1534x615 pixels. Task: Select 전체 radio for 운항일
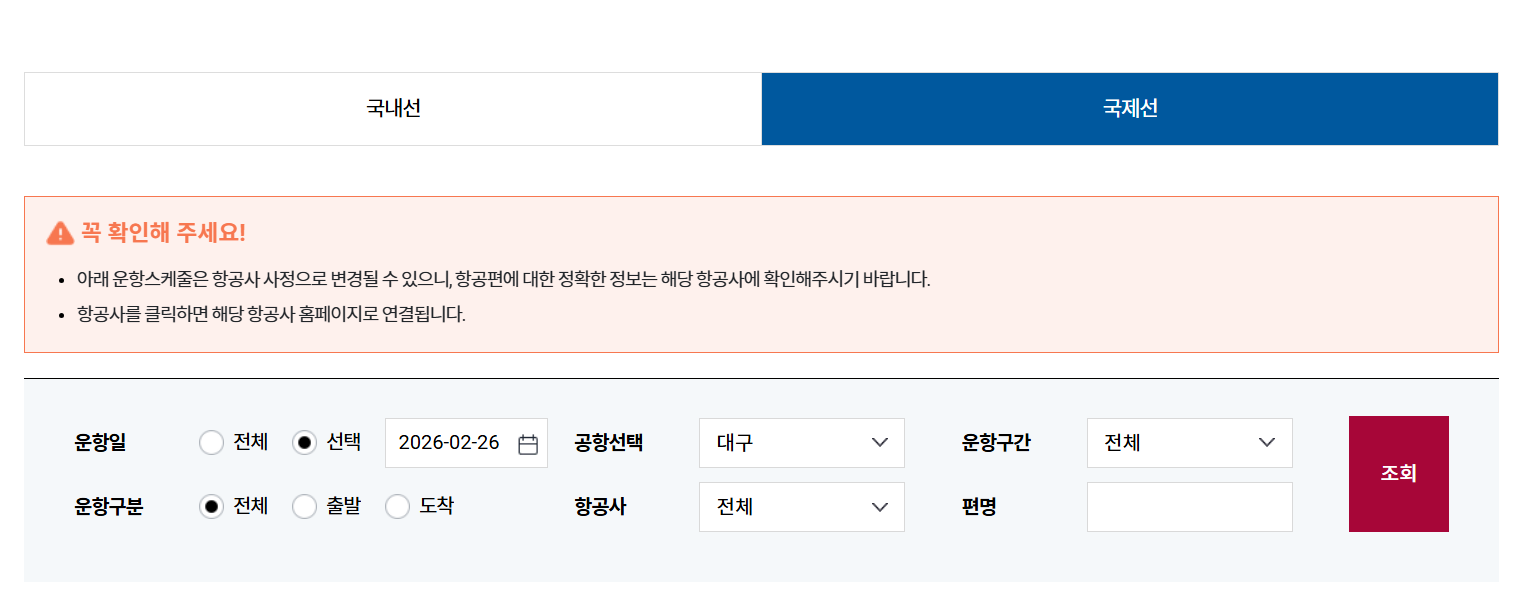(211, 442)
